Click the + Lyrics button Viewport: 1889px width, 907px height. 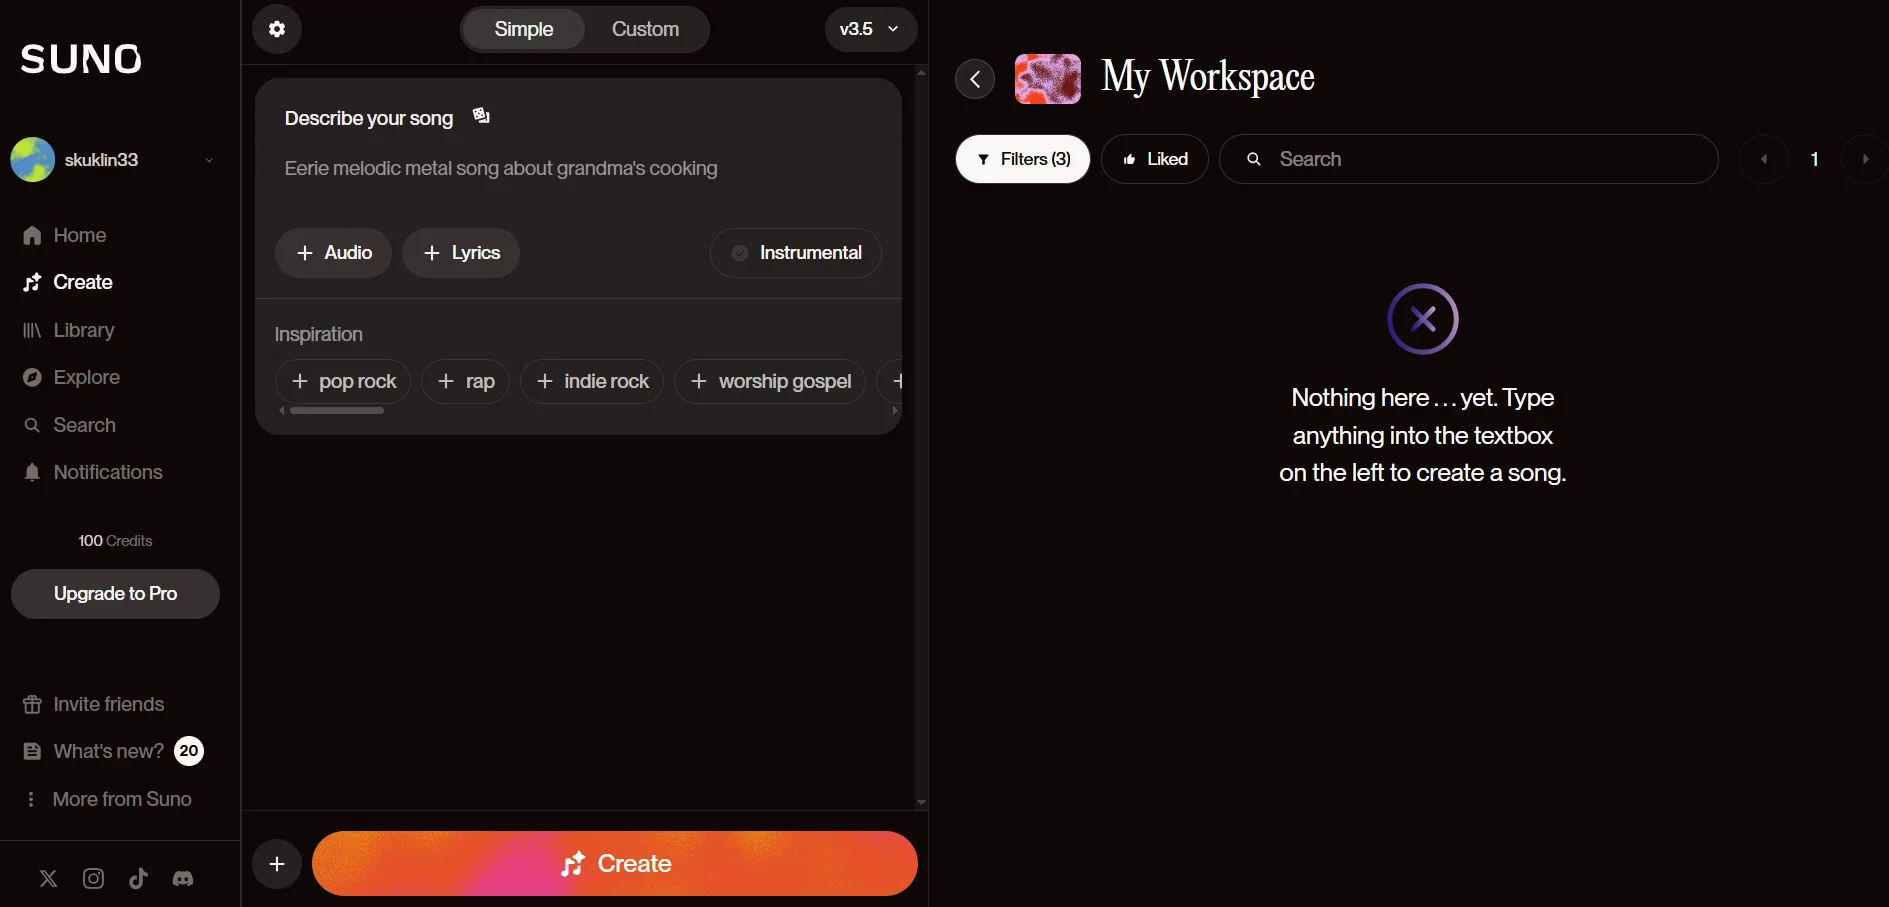[461, 253]
